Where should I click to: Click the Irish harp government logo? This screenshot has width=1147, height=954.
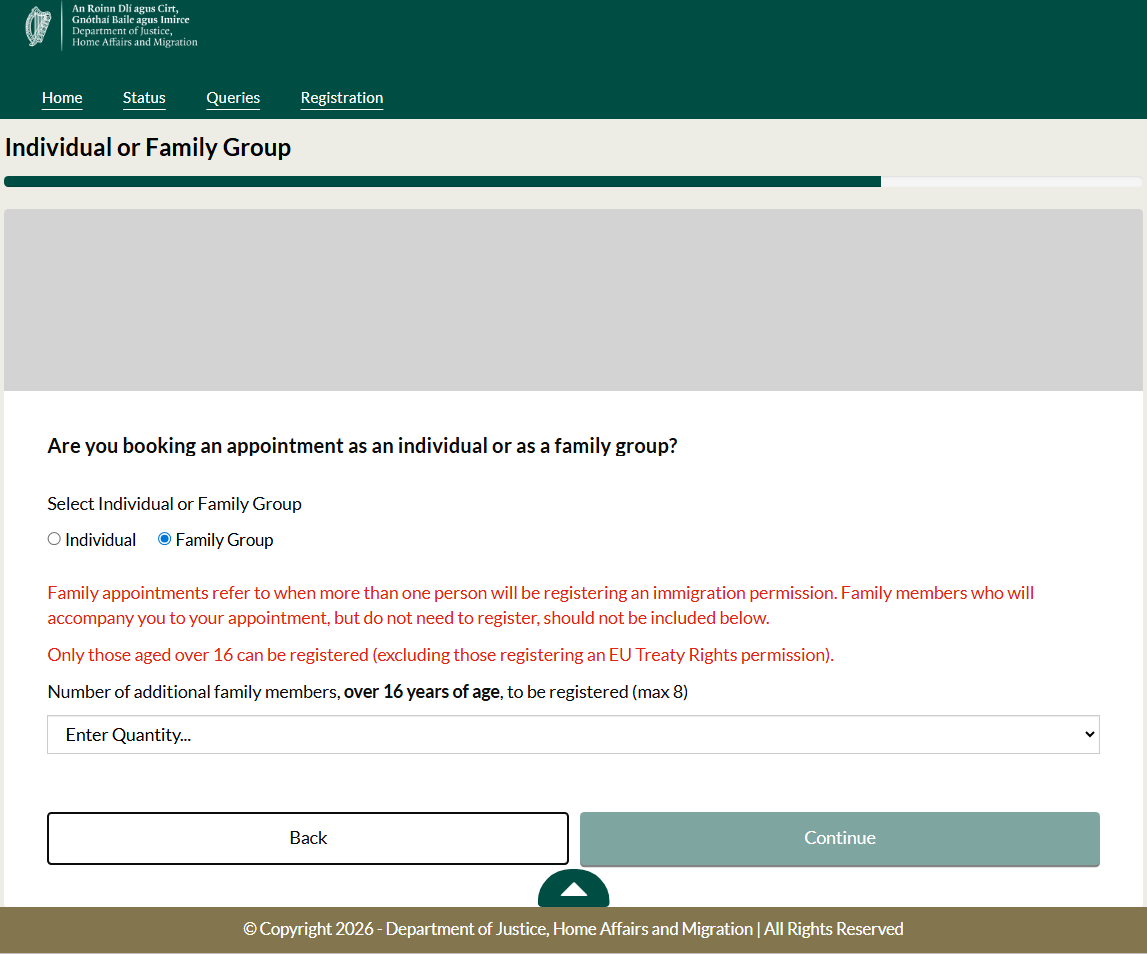(x=38, y=26)
